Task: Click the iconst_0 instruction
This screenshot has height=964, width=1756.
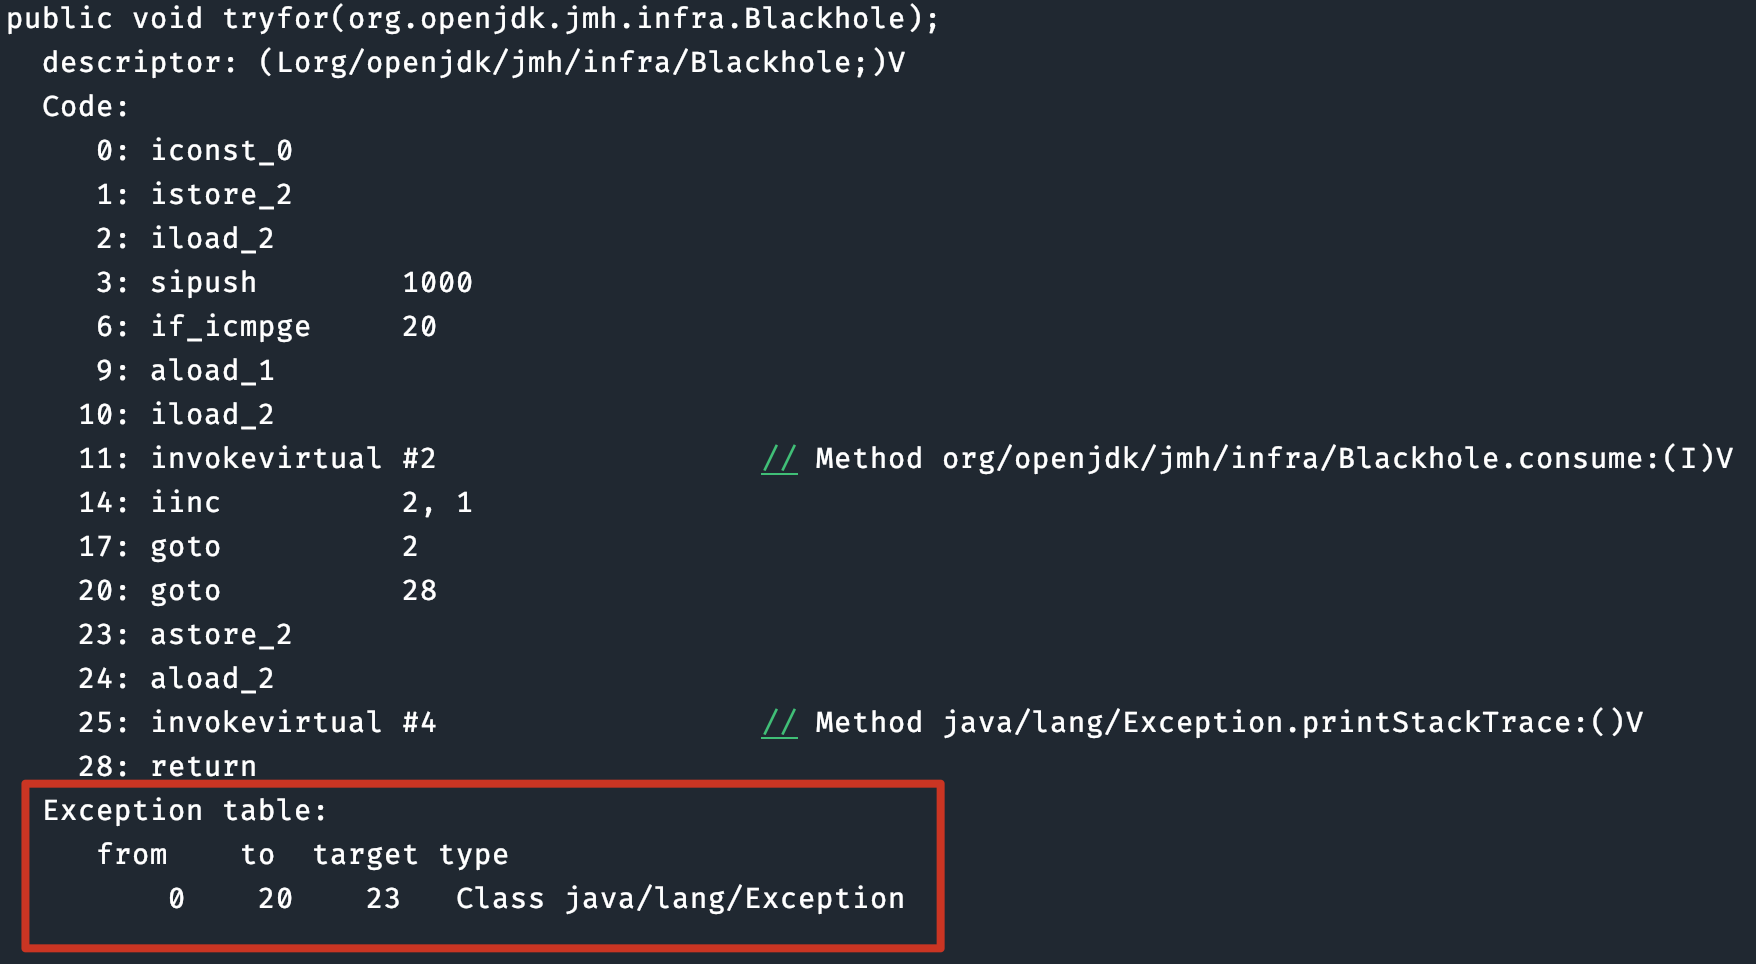Action: [221, 151]
